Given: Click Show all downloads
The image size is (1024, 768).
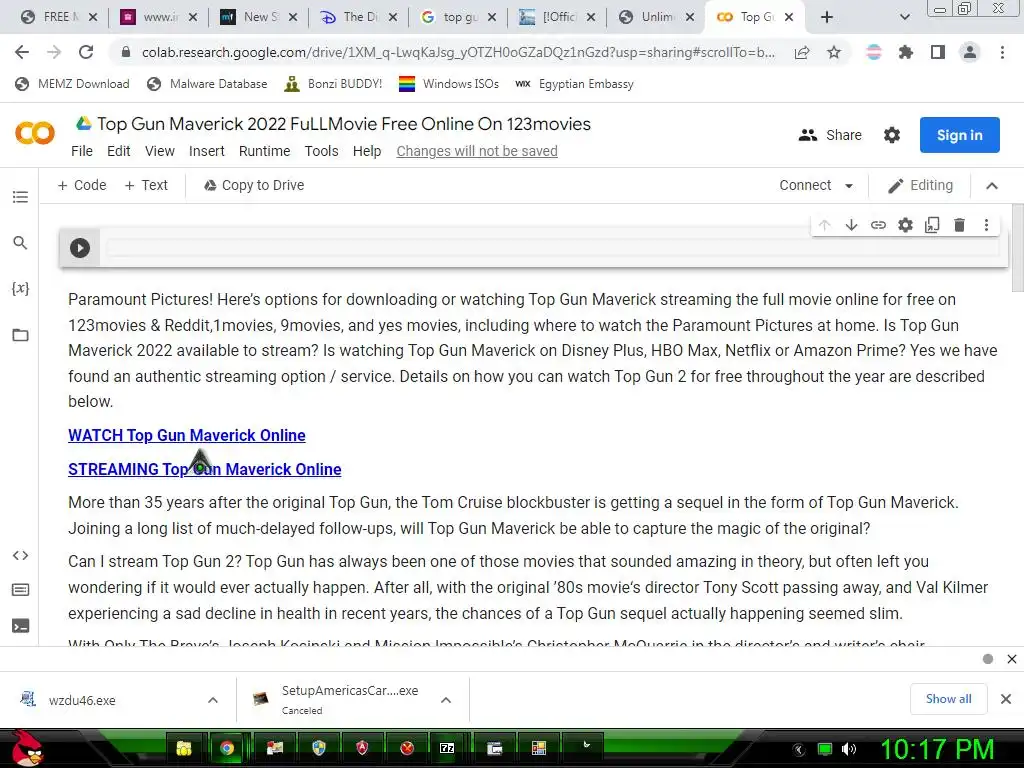Looking at the screenshot, I should tap(948, 699).
